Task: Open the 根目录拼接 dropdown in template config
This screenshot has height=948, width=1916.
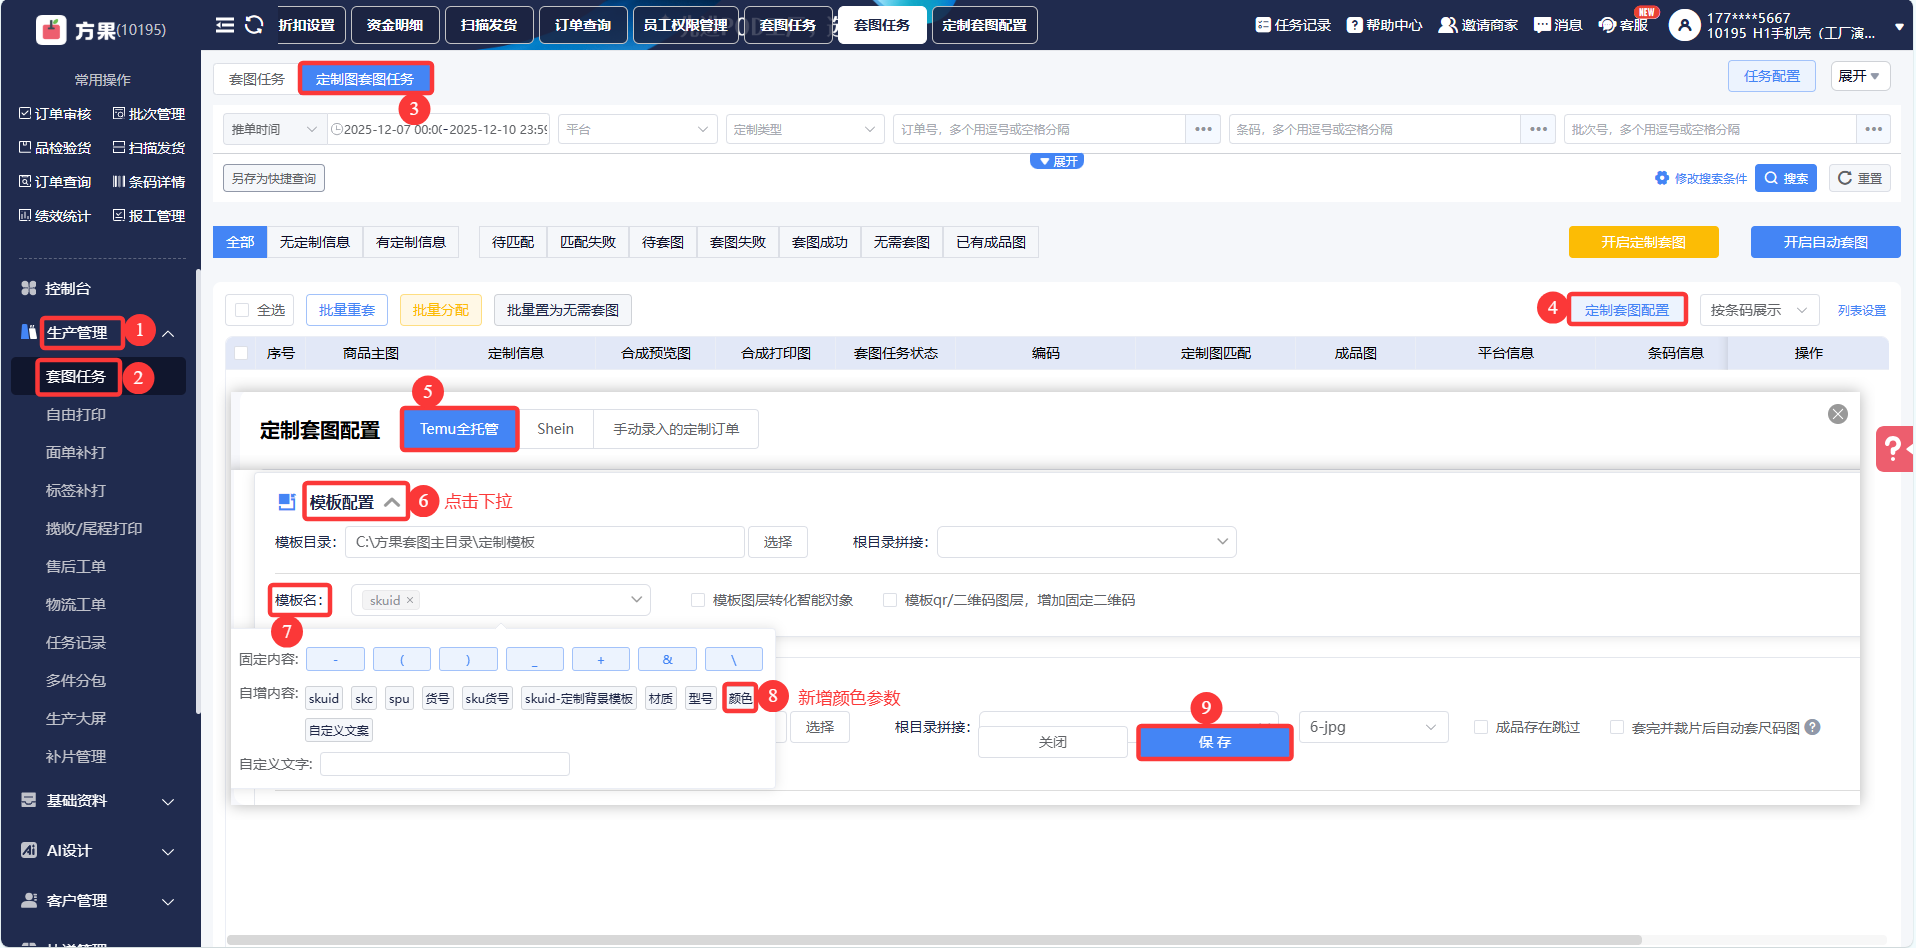Action: point(1086,542)
